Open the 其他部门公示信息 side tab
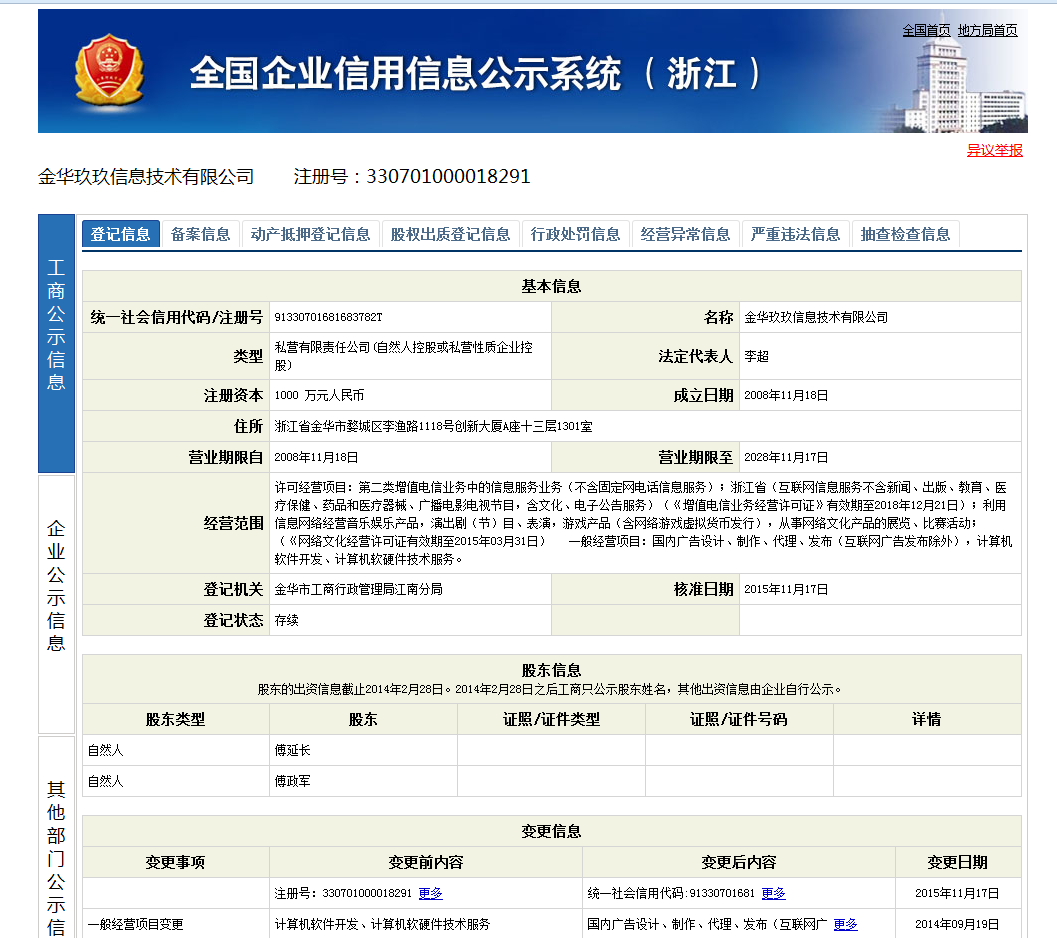Image resolution: width=1057 pixels, height=938 pixels. (56, 837)
